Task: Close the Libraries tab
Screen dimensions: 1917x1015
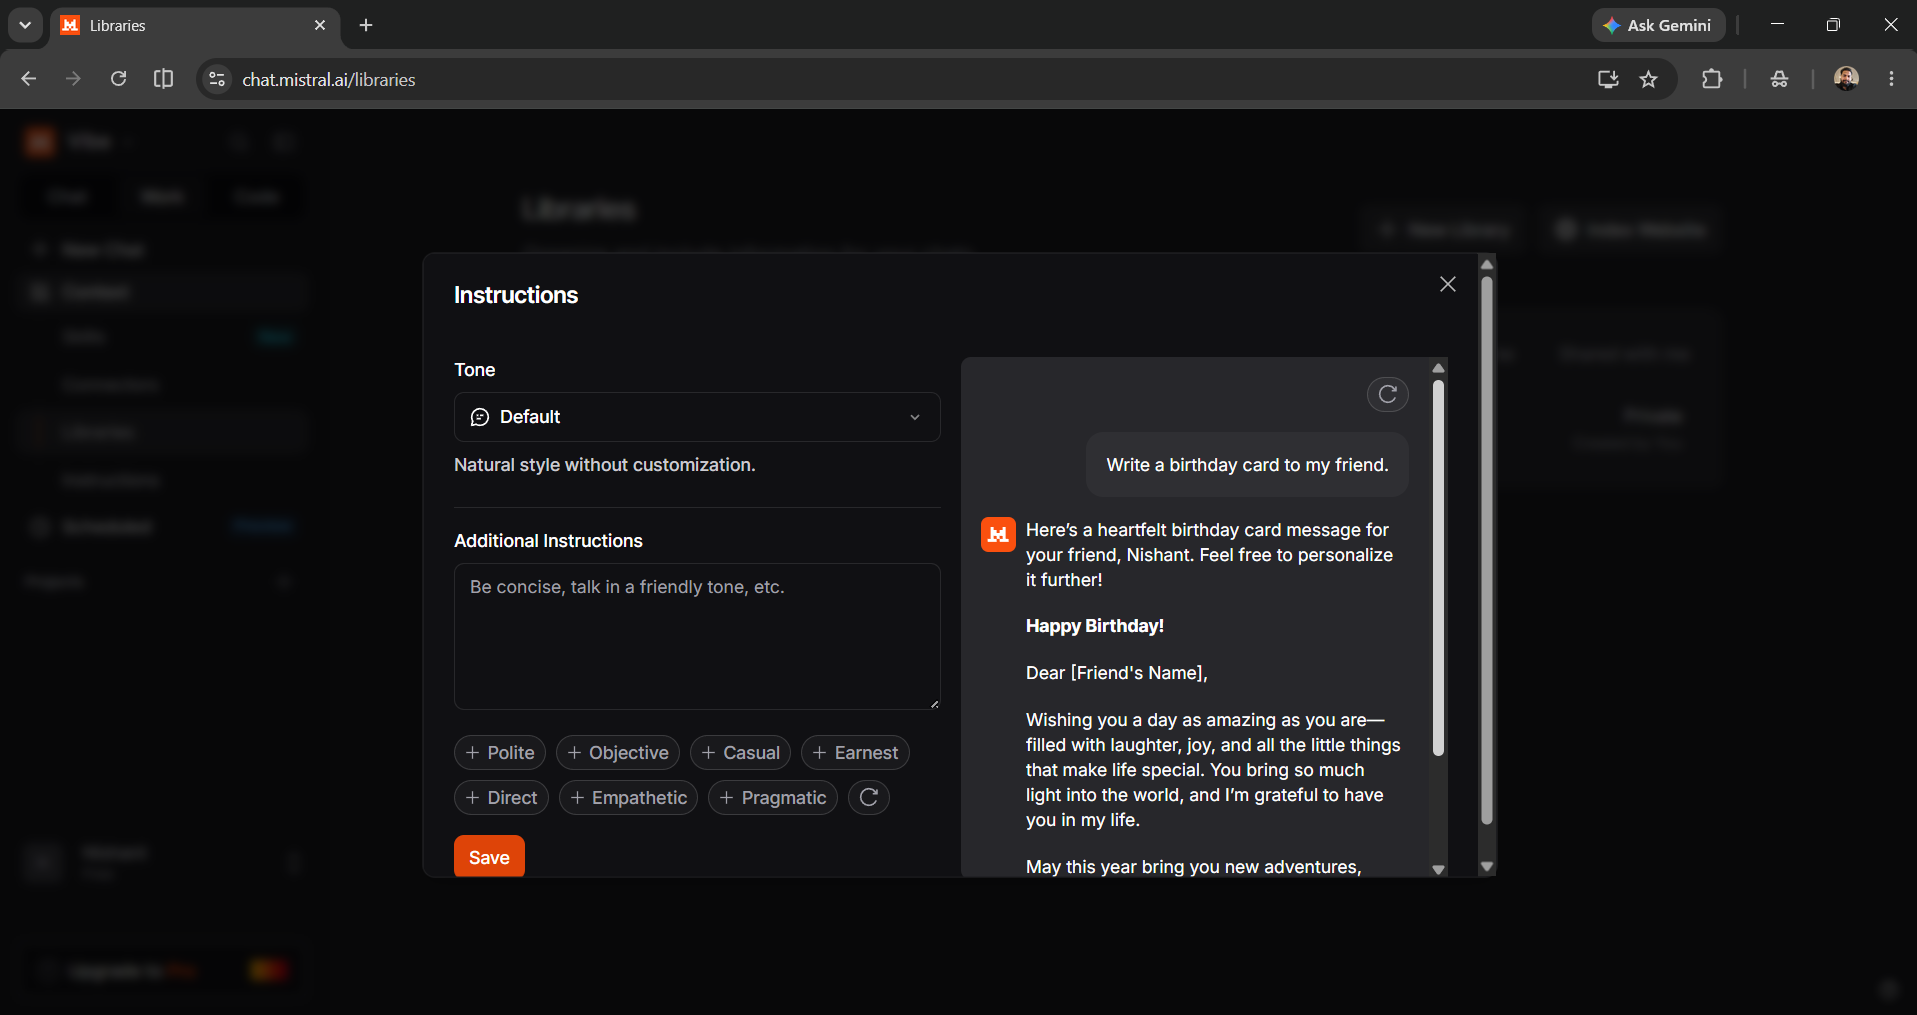Action: [x=320, y=25]
